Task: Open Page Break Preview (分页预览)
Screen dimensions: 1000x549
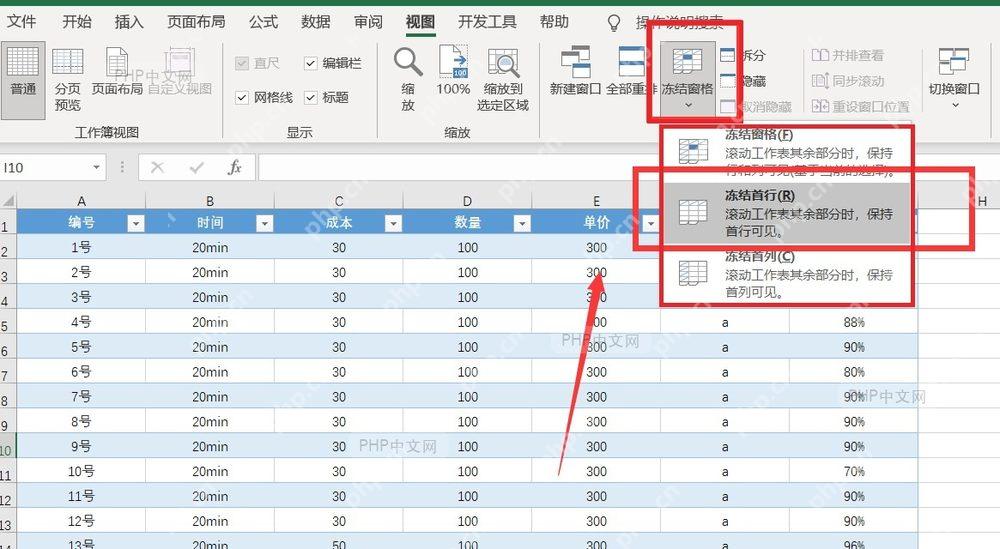Action: 68,80
